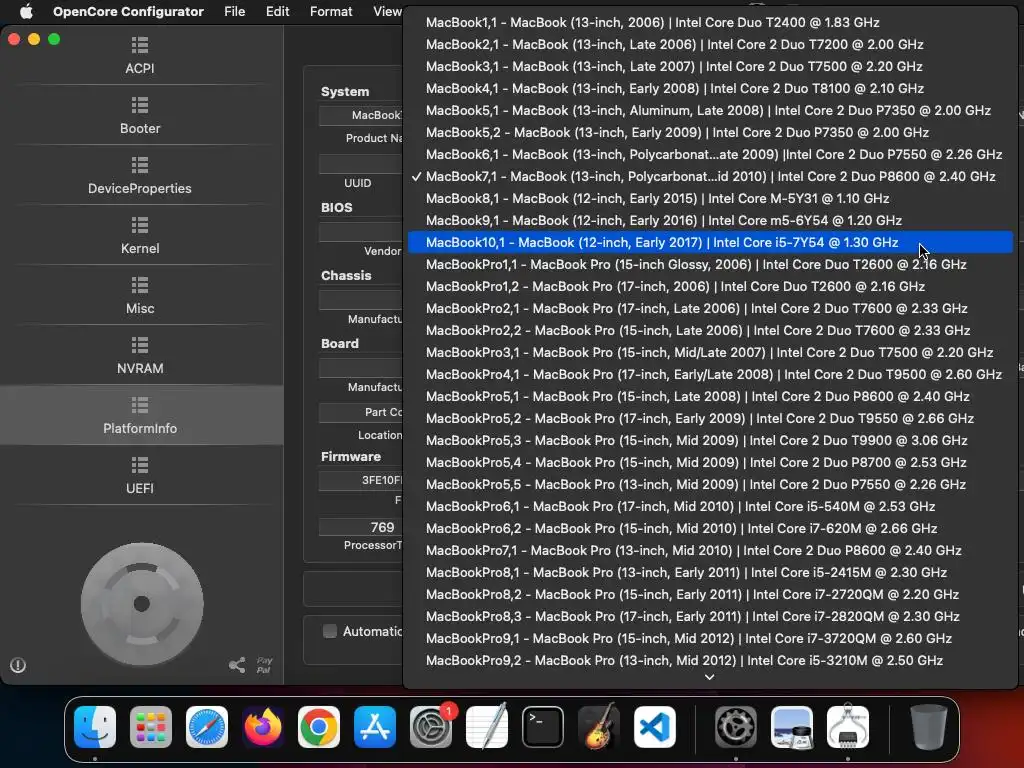The width and height of the screenshot is (1024, 768).
Task: Select MacBook3,1 (13-inch, Late 2007)
Action: click(710, 66)
